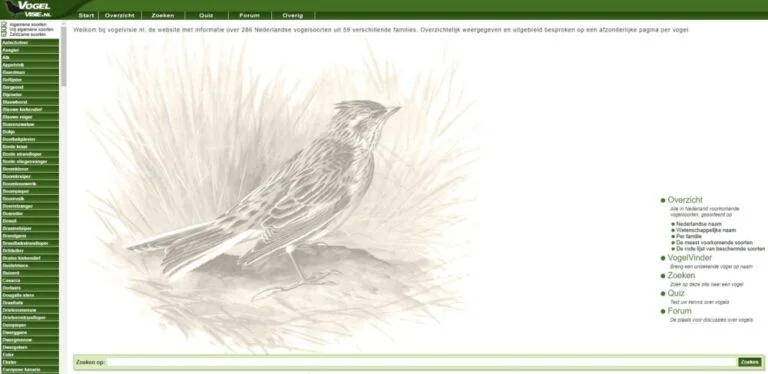Open the VogelVinder link
The width and height of the screenshot is (768, 374).
tap(690, 258)
